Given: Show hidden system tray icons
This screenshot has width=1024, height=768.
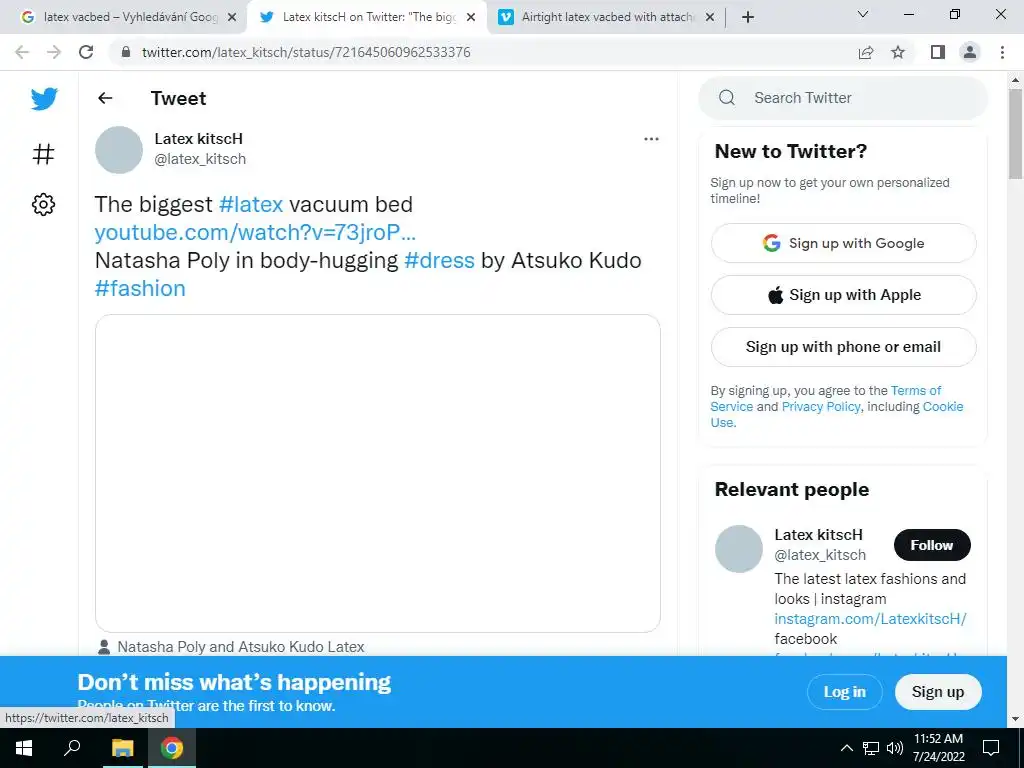Looking at the screenshot, I should pos(846,748).
